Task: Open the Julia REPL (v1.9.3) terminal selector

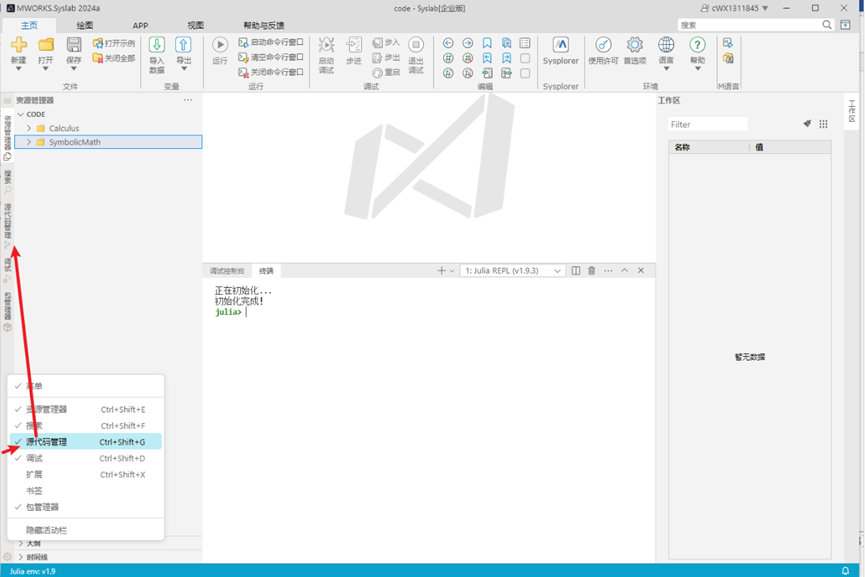Action: click(x=512, y=270)
